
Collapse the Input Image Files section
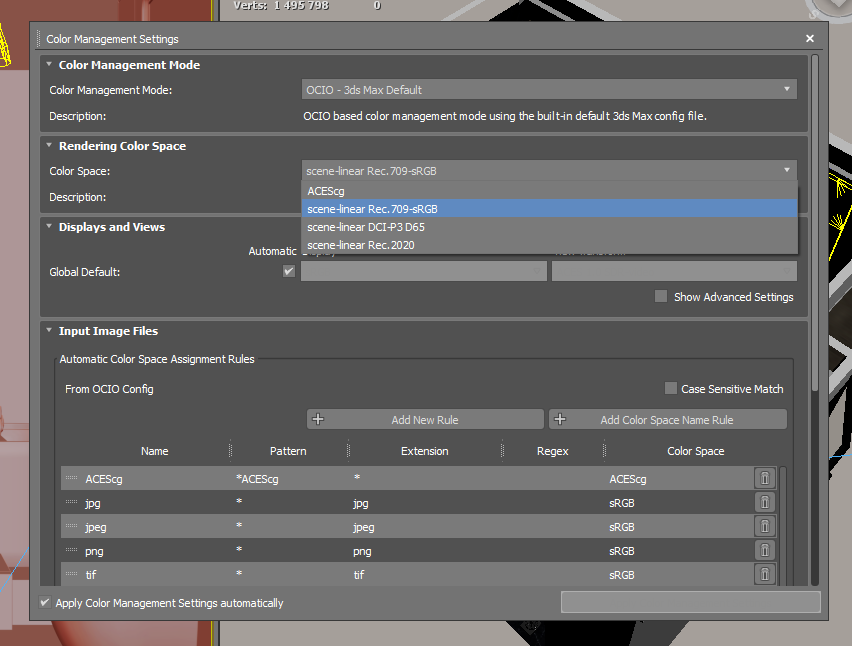pos(49,330)
